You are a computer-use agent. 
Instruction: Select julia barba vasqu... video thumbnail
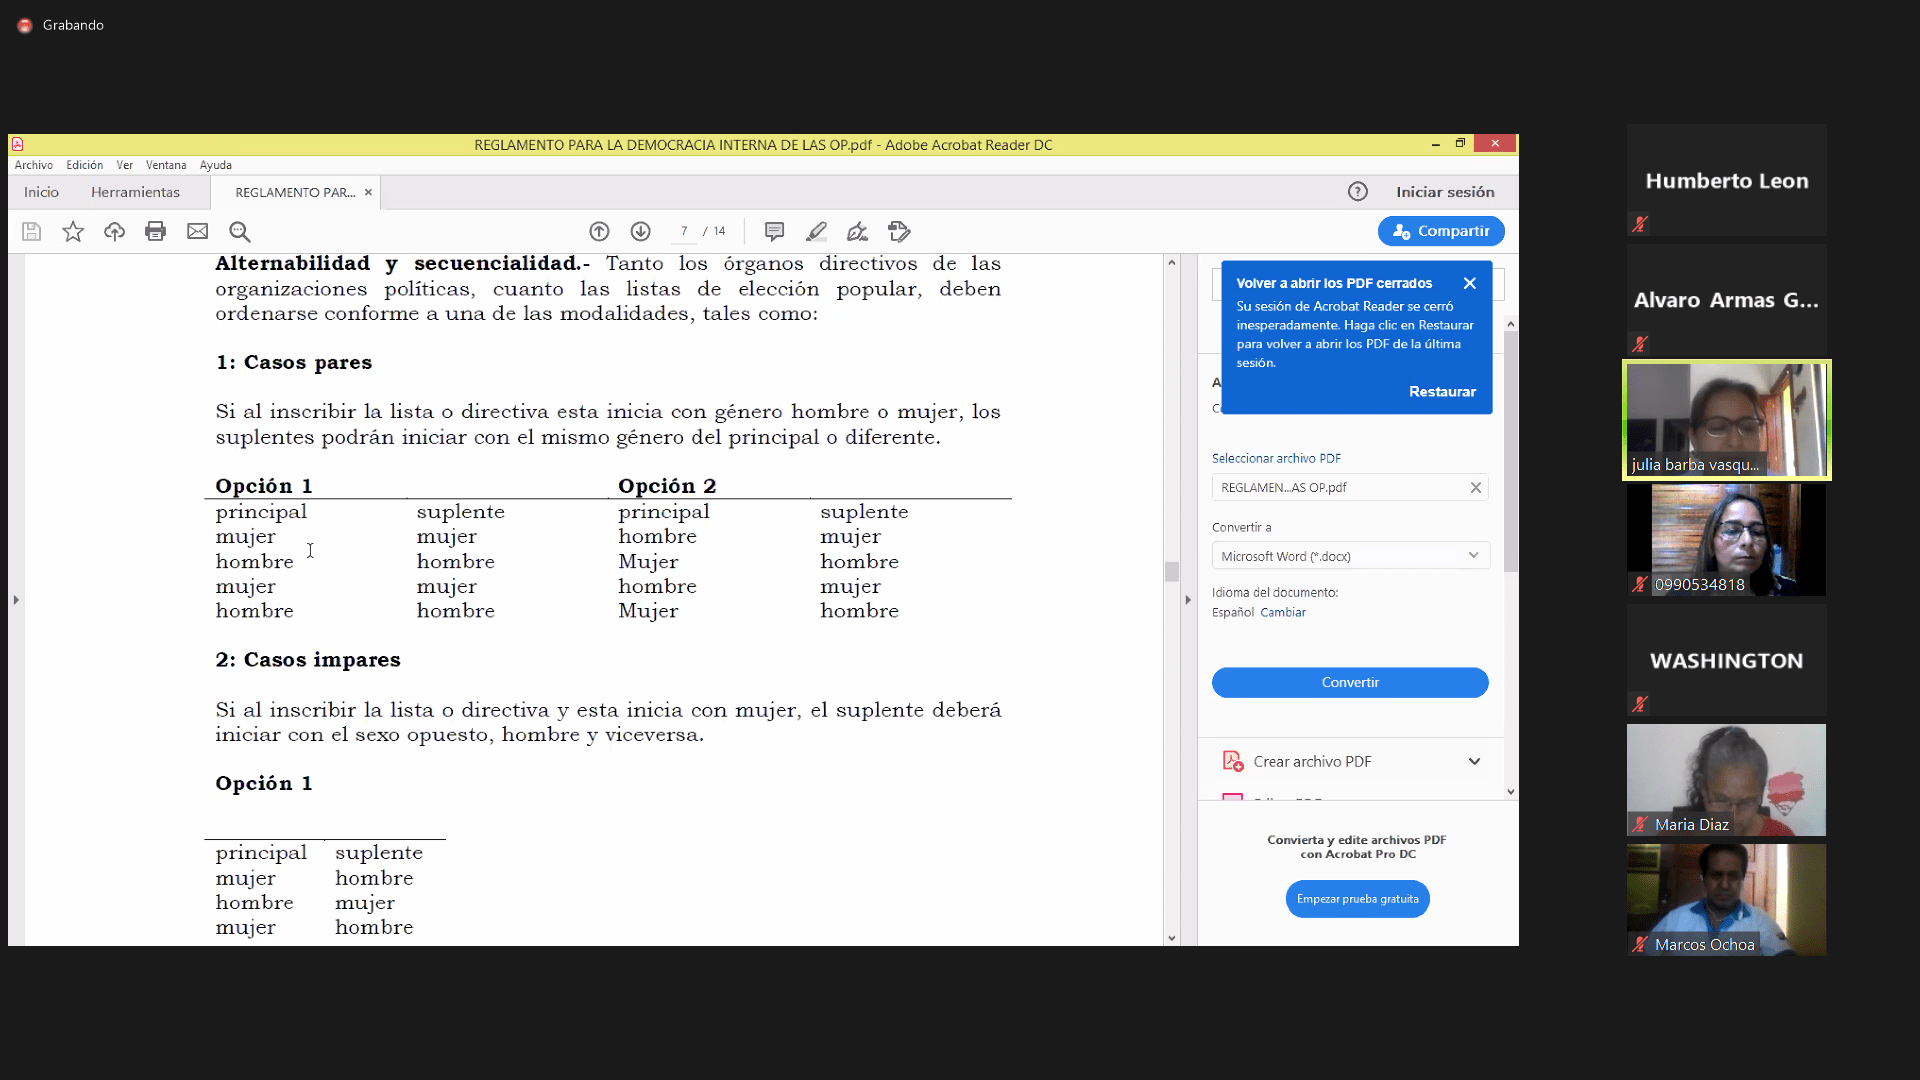(1726, 420)
